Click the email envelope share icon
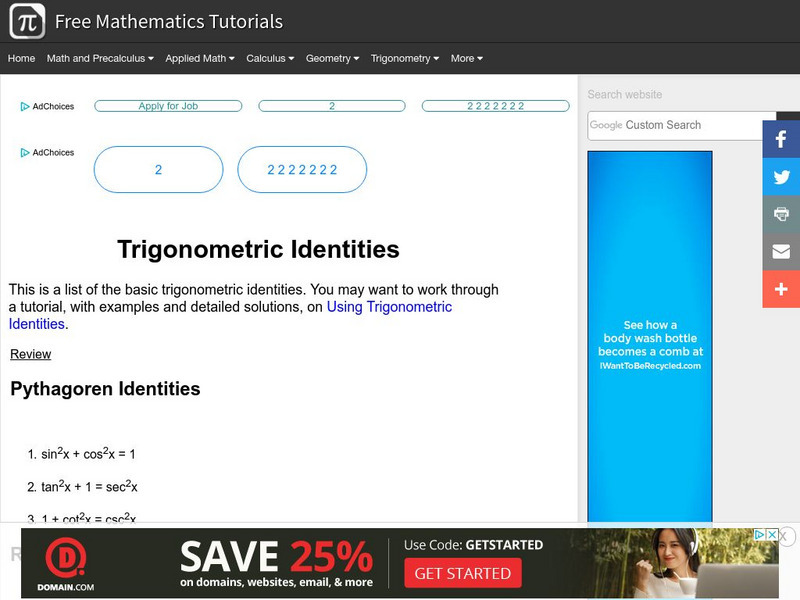This screenshot has height=600, width=800. pos(781,252)
